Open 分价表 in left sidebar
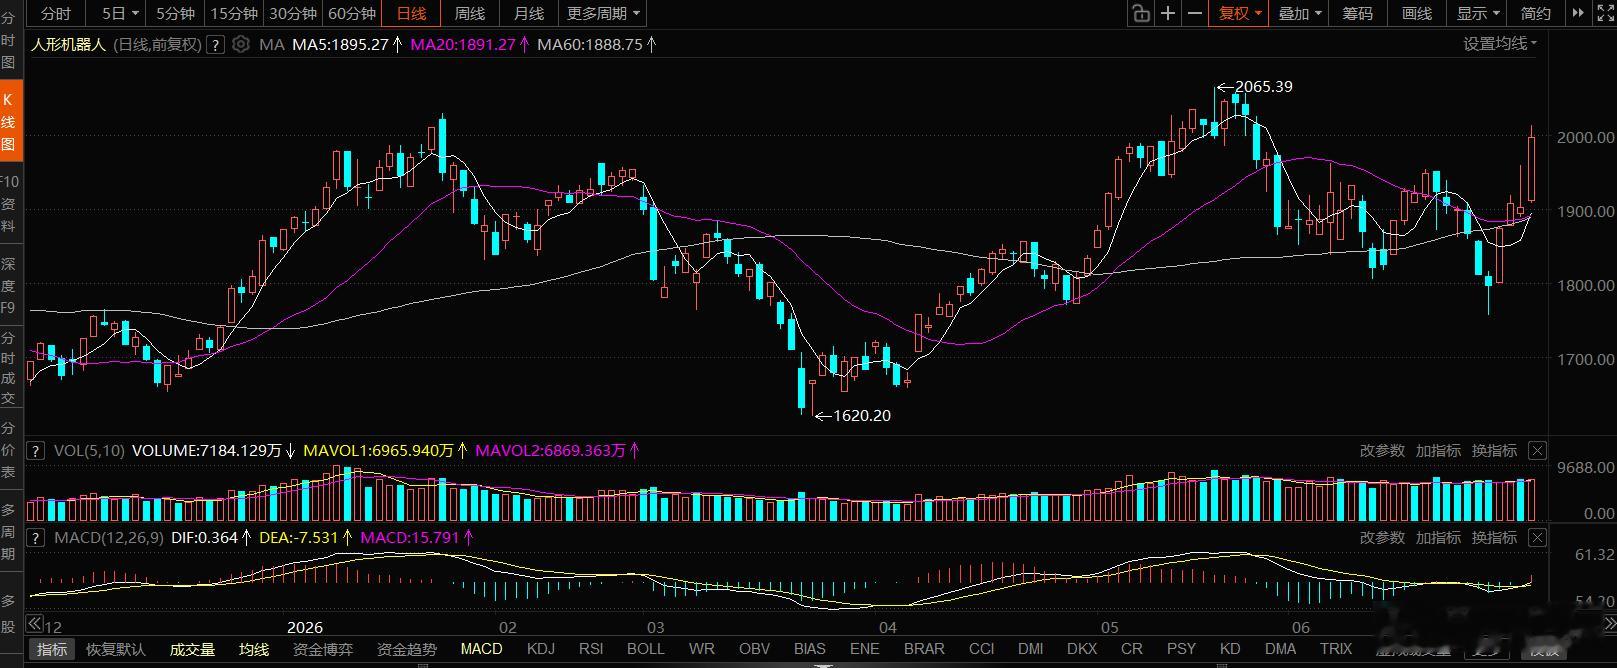Screen dimensions: 1617x668 (x=8, y=450)
